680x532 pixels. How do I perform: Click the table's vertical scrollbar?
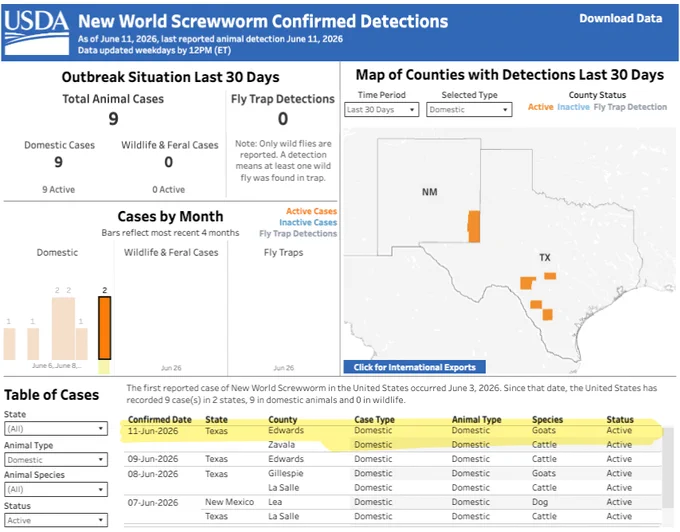[x=668, y=468]
